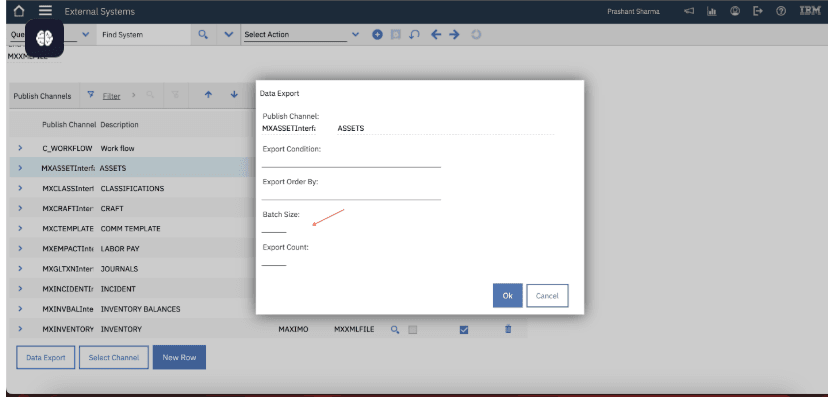Click the magnifier detail icon in MXINVENTORY row
This screenshot has width=828, height=398.
click(394, 329)
